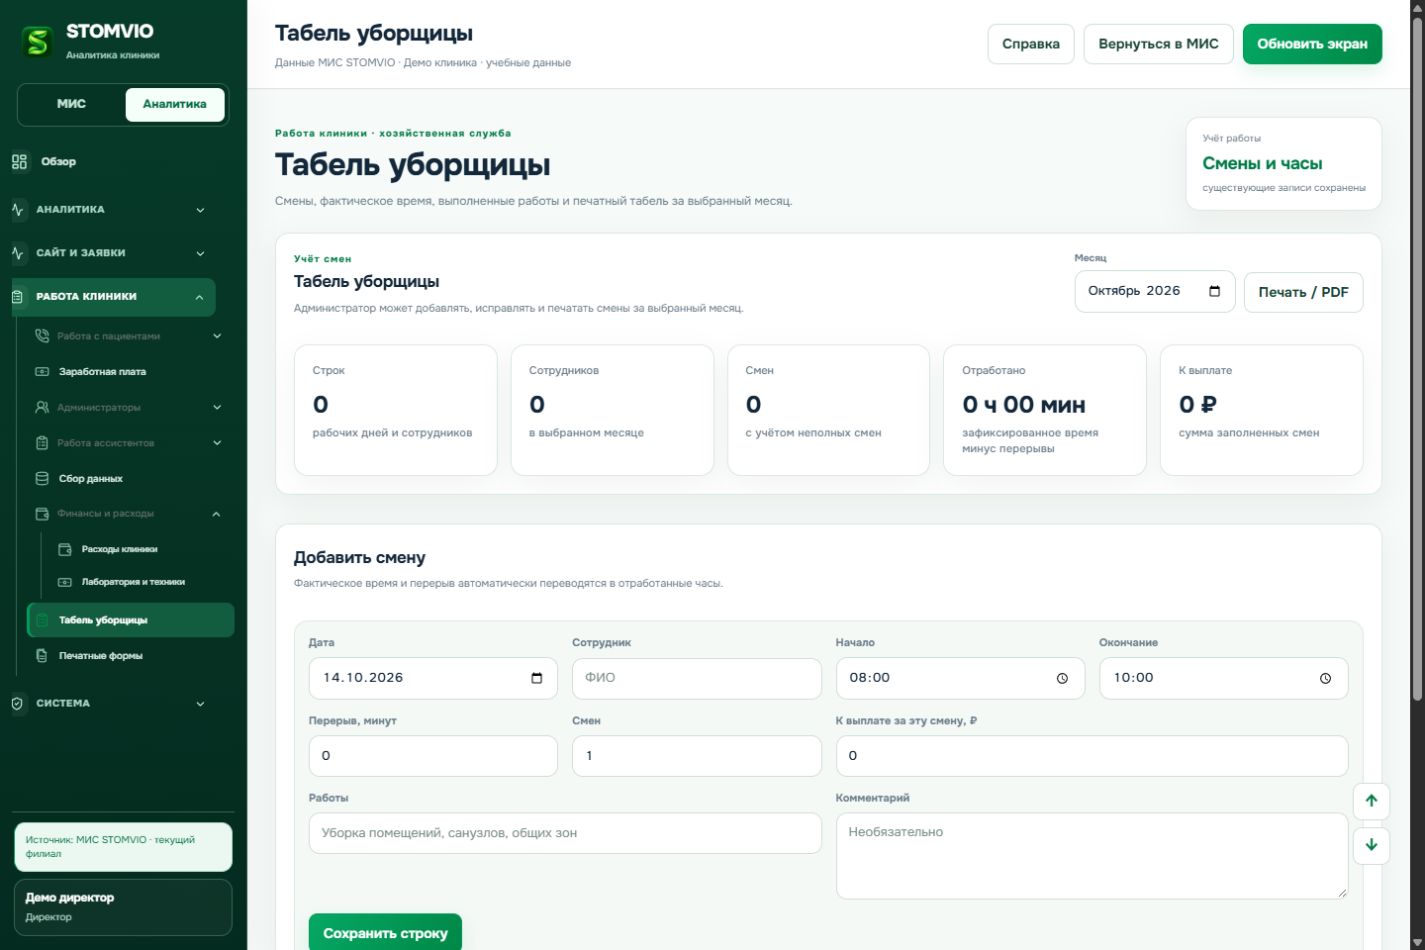Click the calendar icon in Месяц field
The height and width of the screenshot is (950, 1425).
[x=1215, y=291]
